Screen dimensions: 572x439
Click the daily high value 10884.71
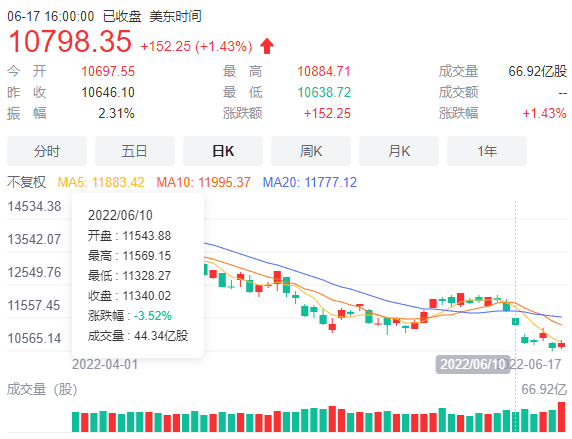click(324, 71)
